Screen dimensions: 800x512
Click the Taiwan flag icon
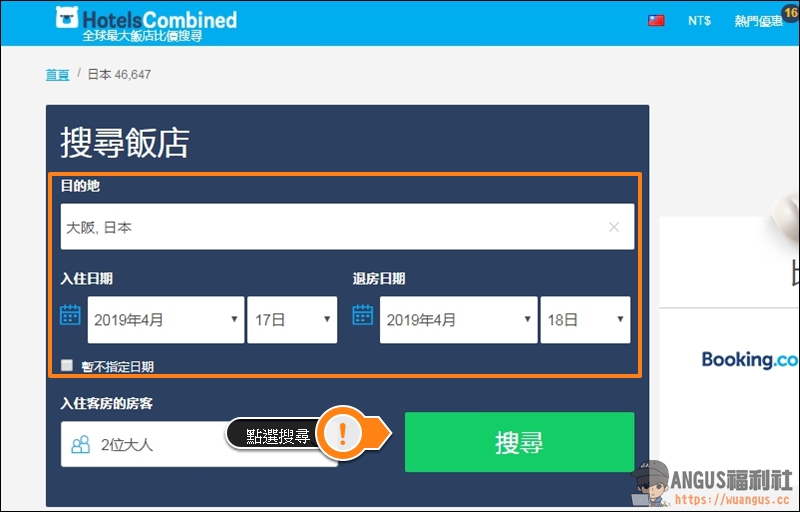pyautogui.click(x=656, y=20)
